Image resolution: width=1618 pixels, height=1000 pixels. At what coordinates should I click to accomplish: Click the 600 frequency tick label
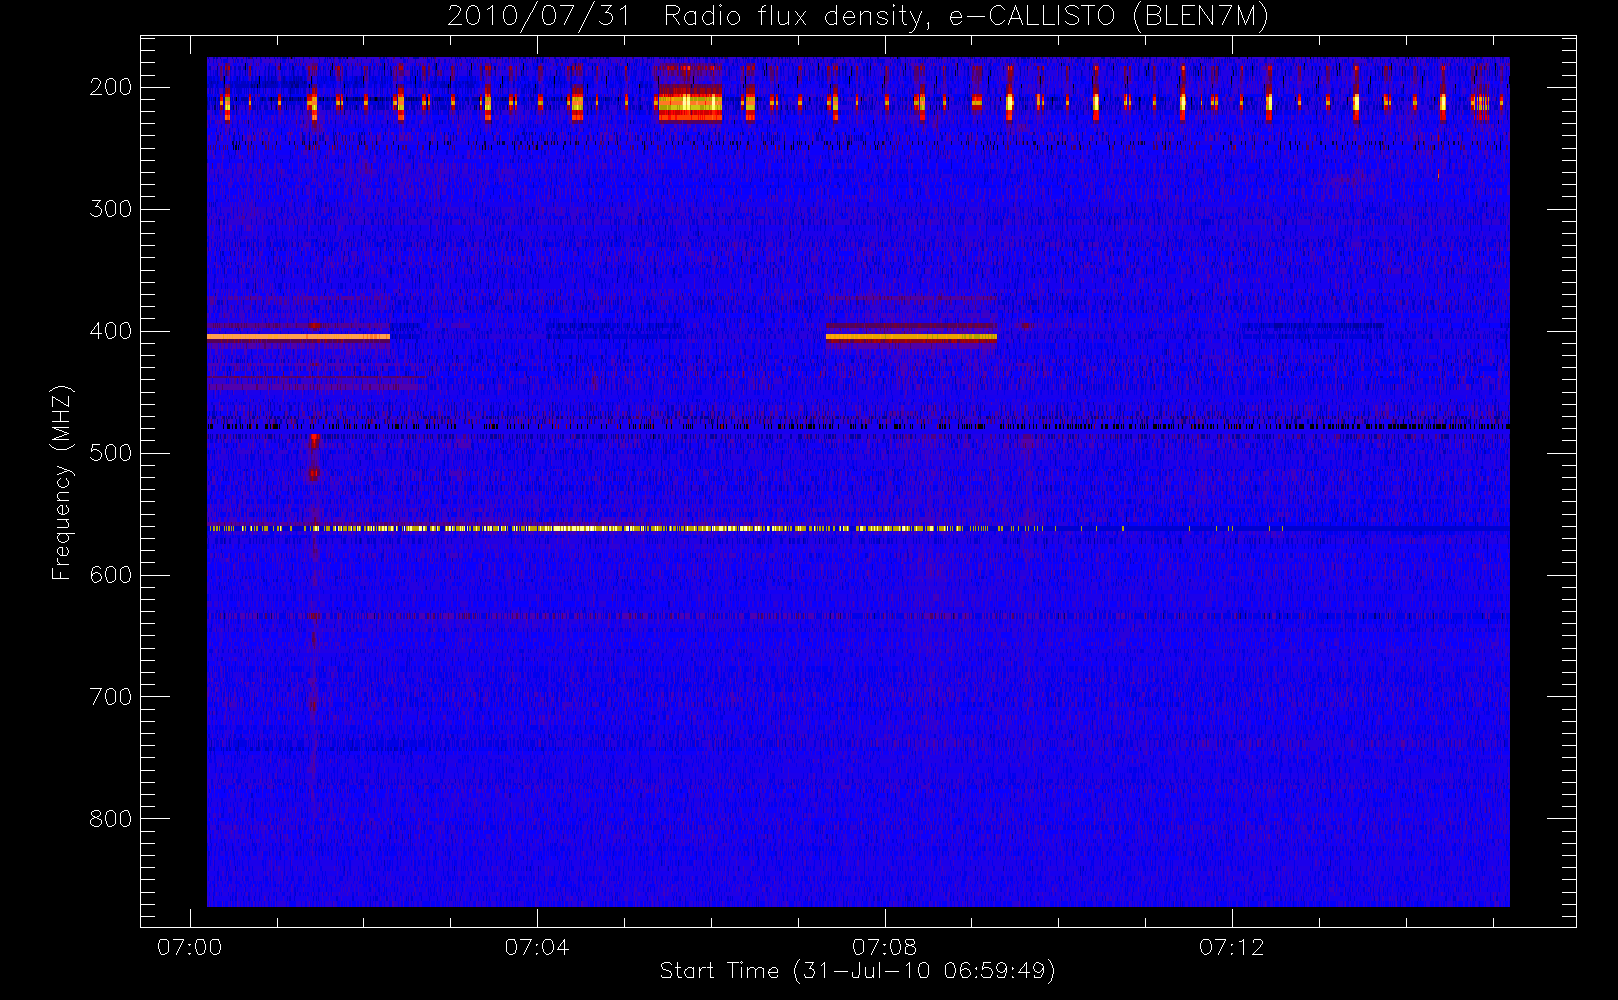point(111,575)
